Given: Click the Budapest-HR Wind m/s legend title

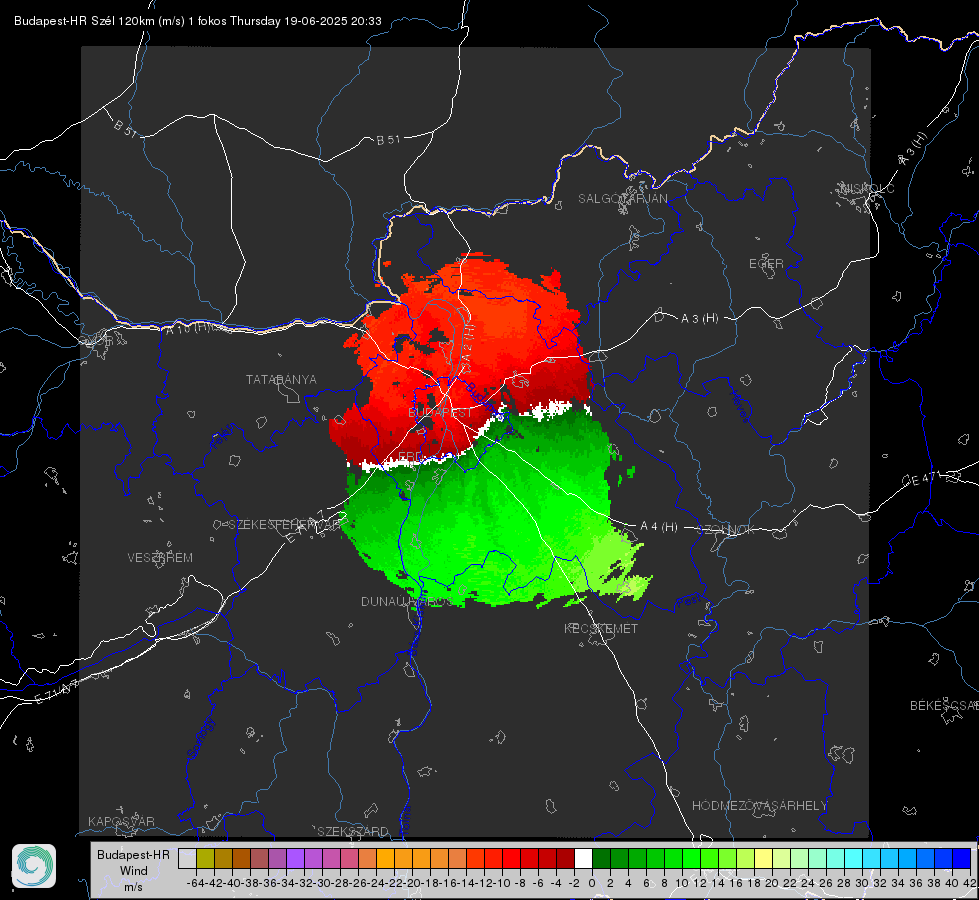Looking at the screenshot, I should 133,870.
